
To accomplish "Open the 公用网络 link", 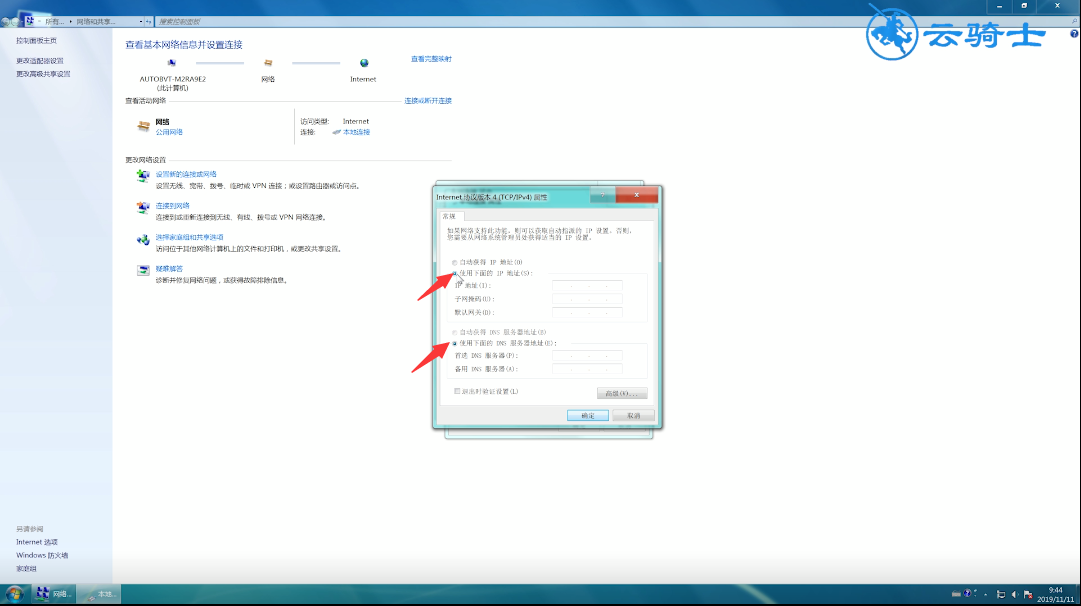I will tap(169, 132).
